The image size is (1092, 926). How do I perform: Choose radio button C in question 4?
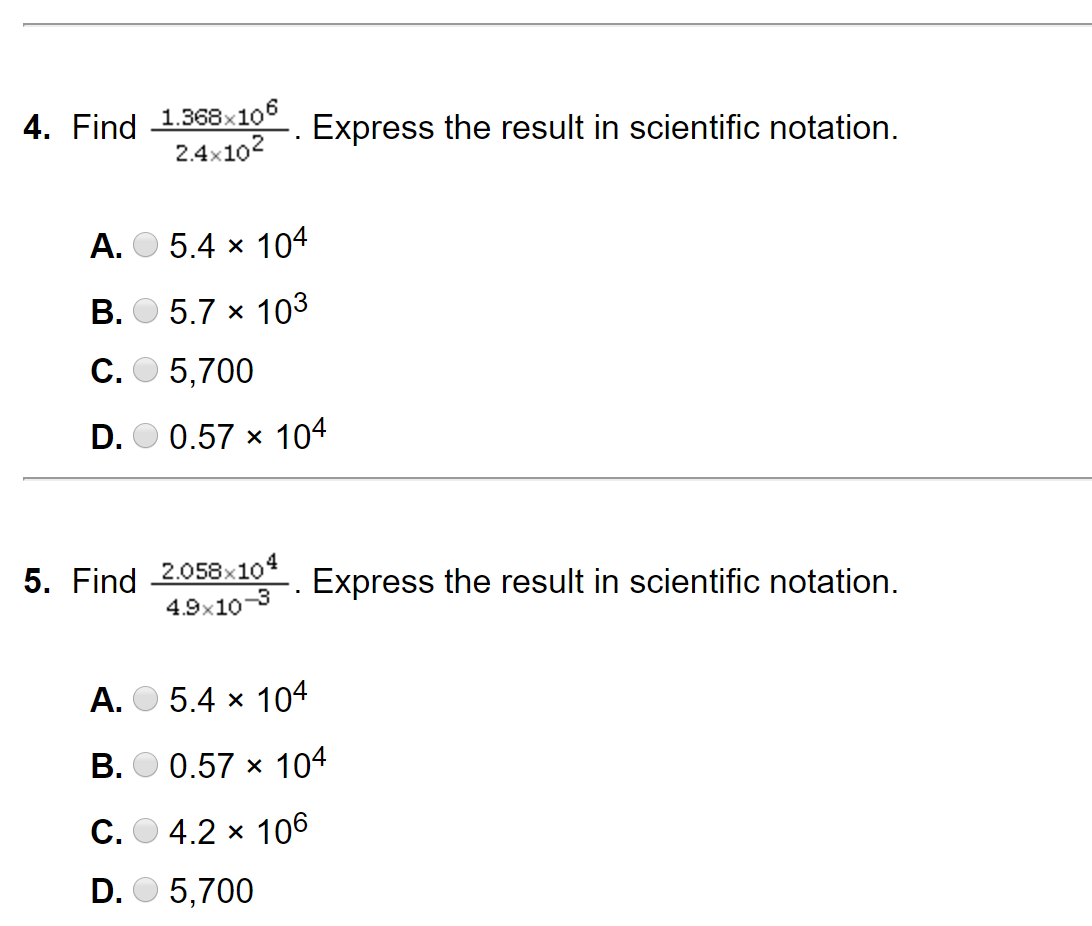coord(146,372)
